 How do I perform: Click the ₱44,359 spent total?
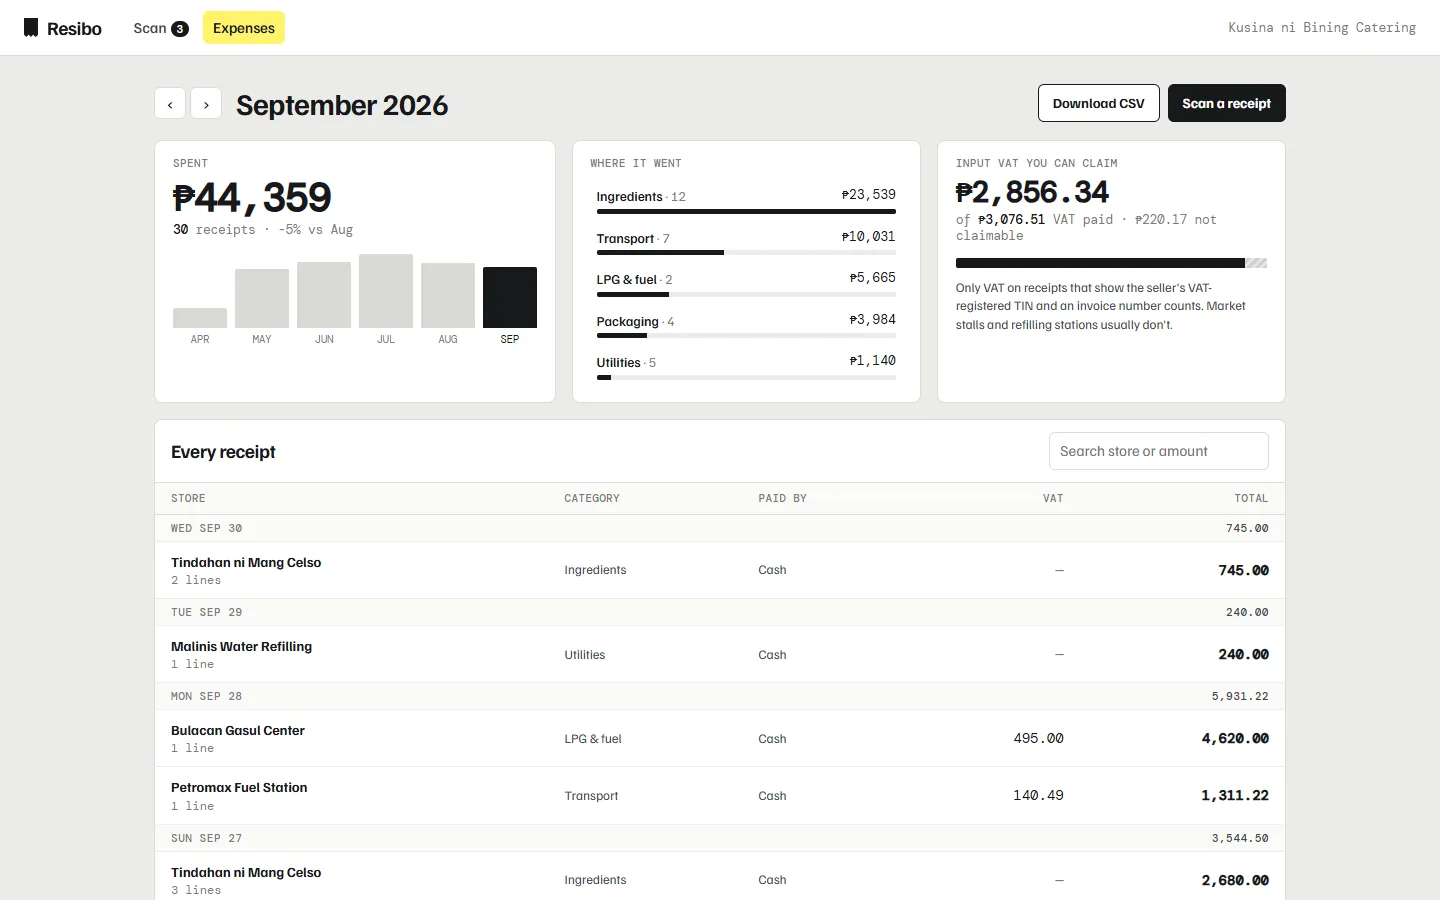(252, 198)
